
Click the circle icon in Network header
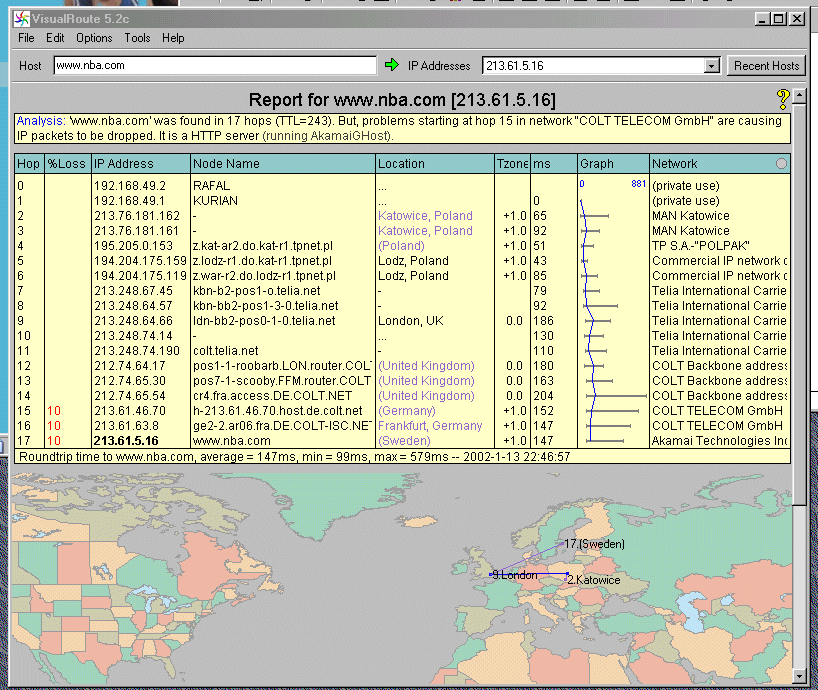coord(781,164)
